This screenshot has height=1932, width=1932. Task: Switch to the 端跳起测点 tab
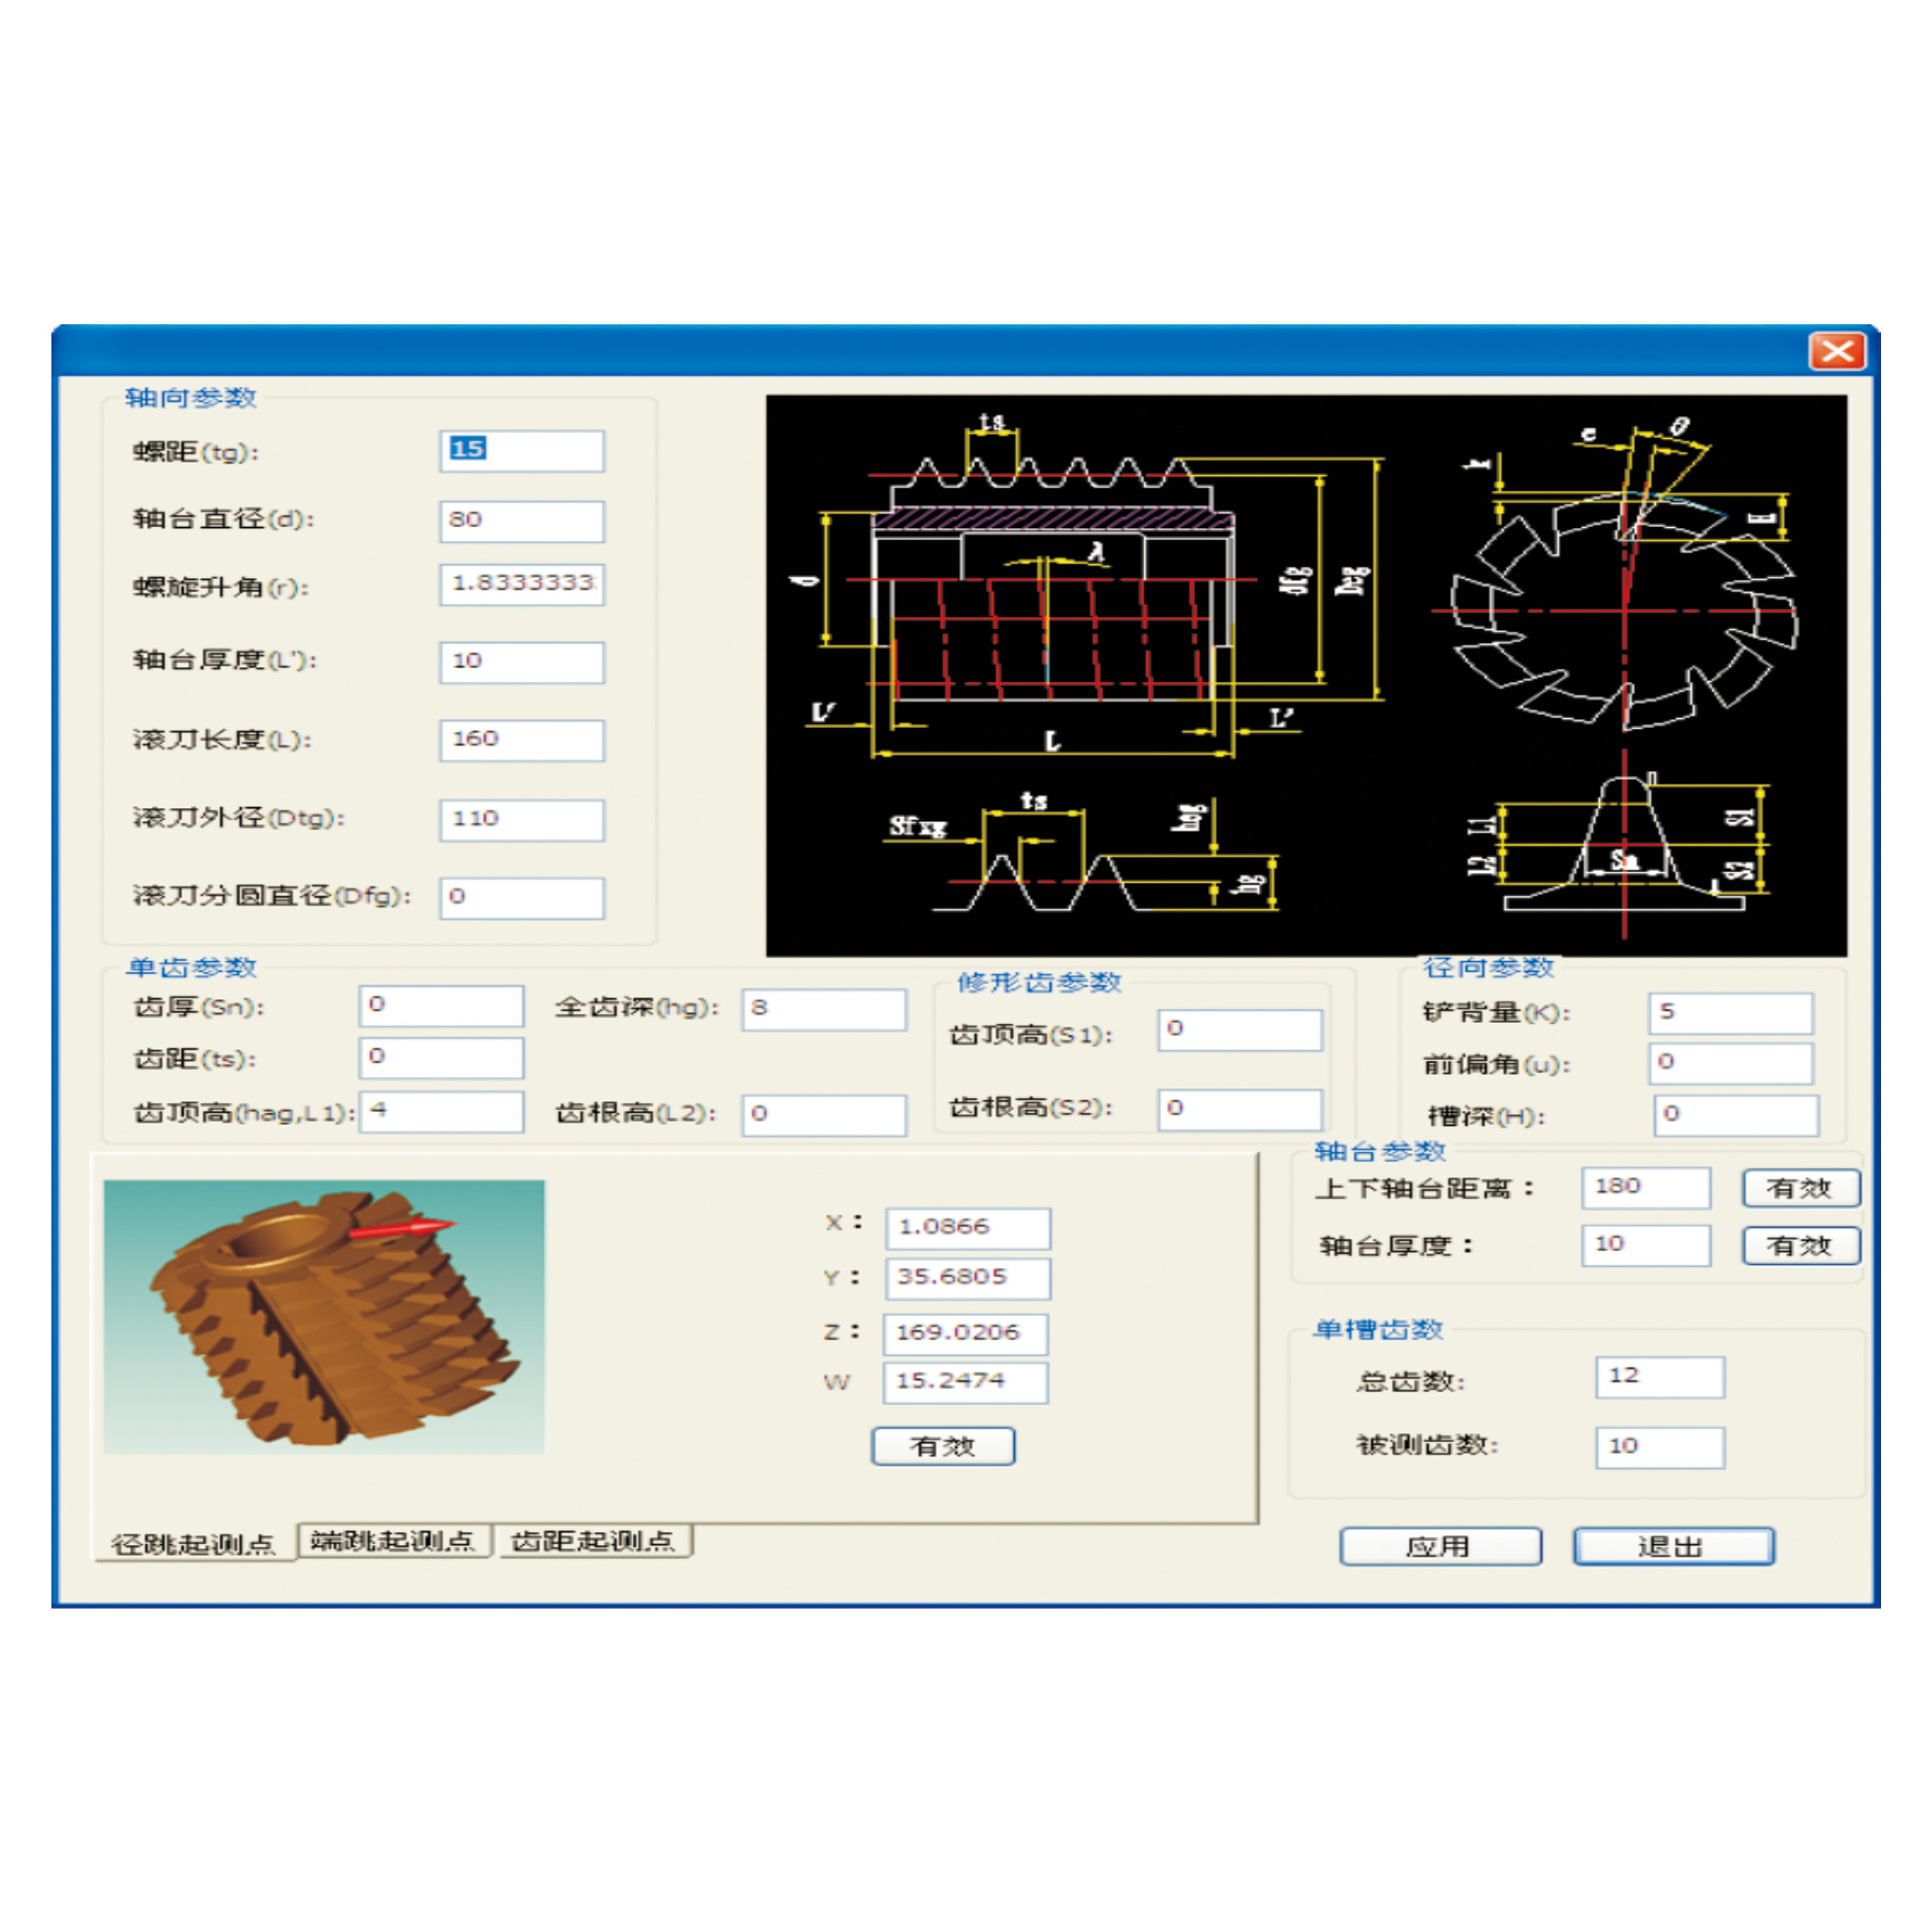tap(393, 1541)
